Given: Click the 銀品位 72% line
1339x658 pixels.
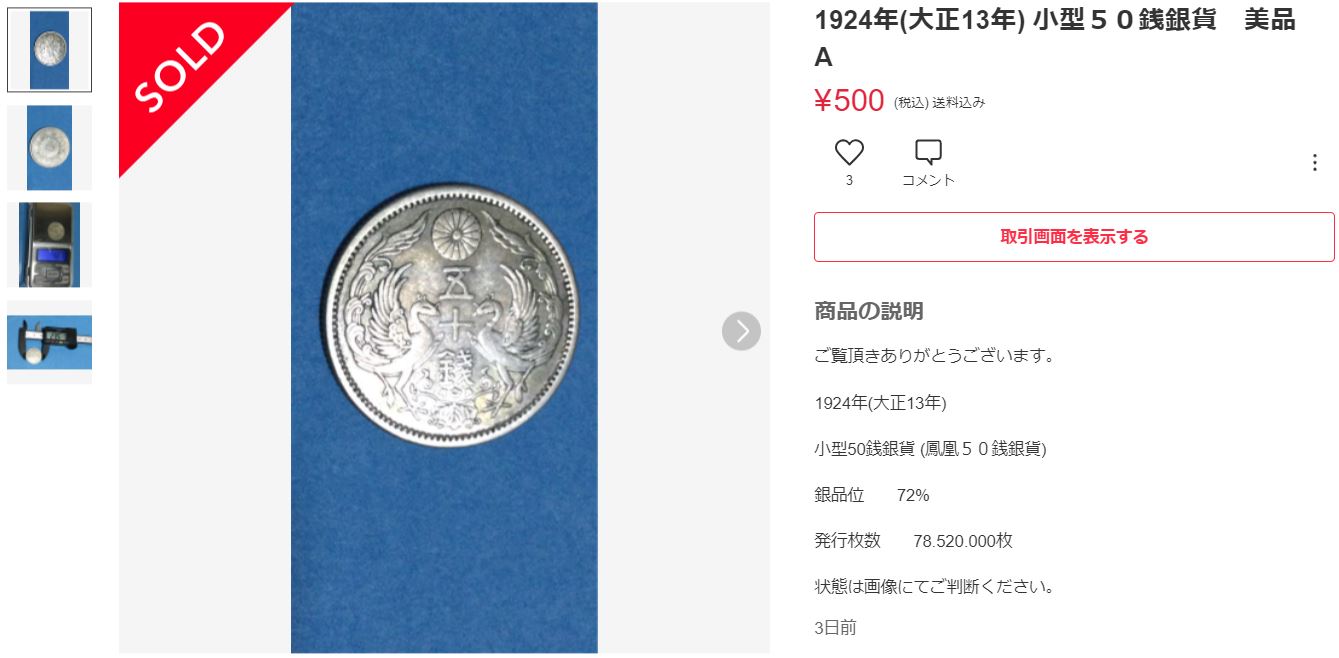Looking at the screenshot, I should point(872,495).
